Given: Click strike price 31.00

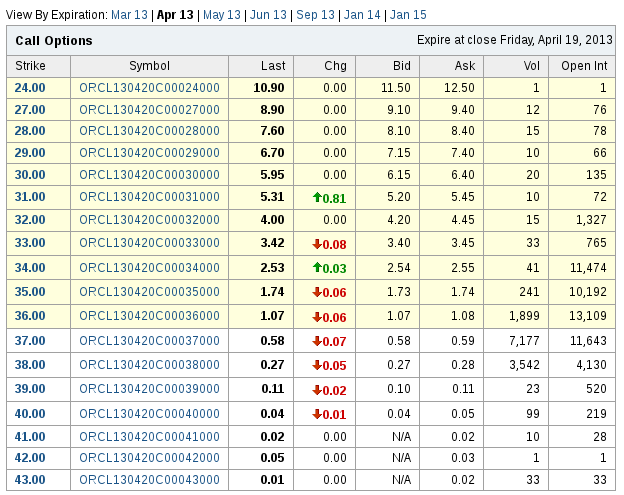Looking at the screenshot, I should [x=30, y=197].
